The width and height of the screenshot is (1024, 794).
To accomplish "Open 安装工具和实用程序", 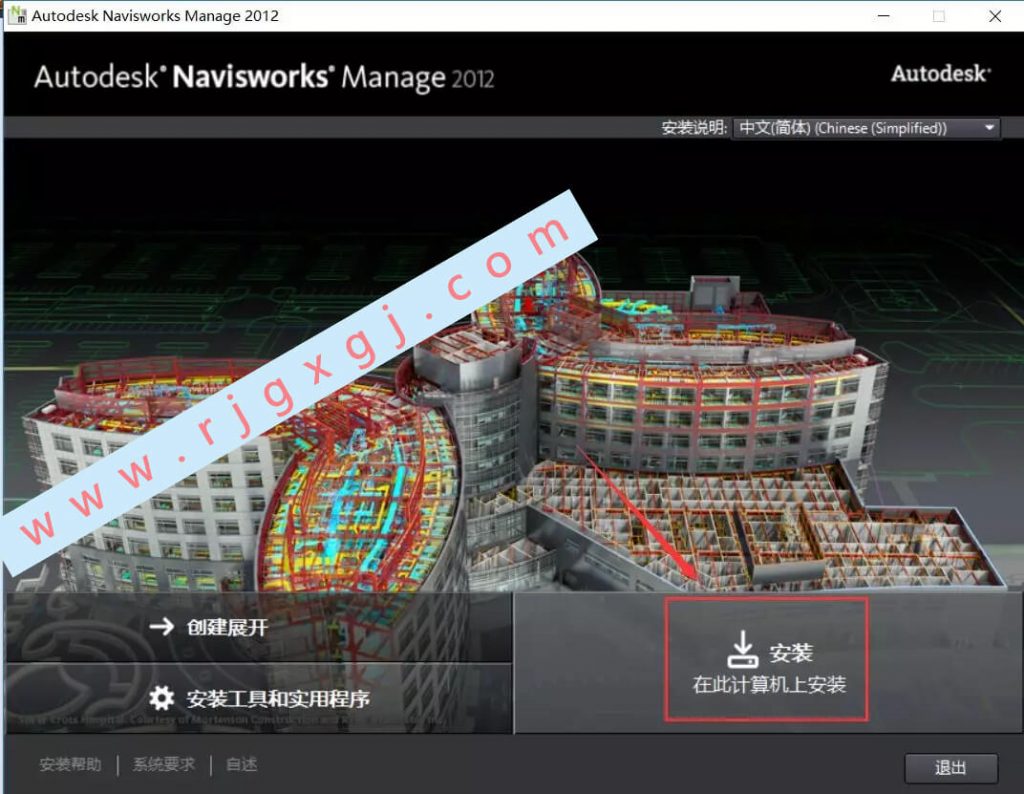I will pyautogui.click(x=278, y=699).
